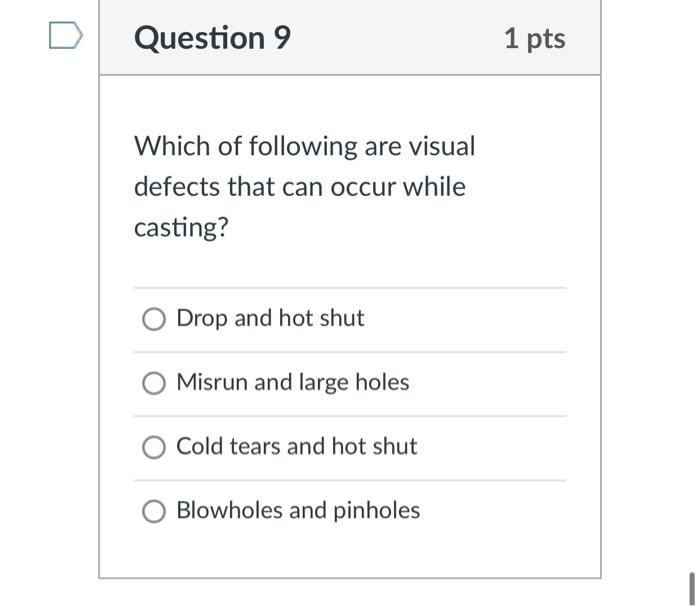Click the "Cold tears and hot shut" answer text
Screen dimensions: 700x606
point(296,447)
